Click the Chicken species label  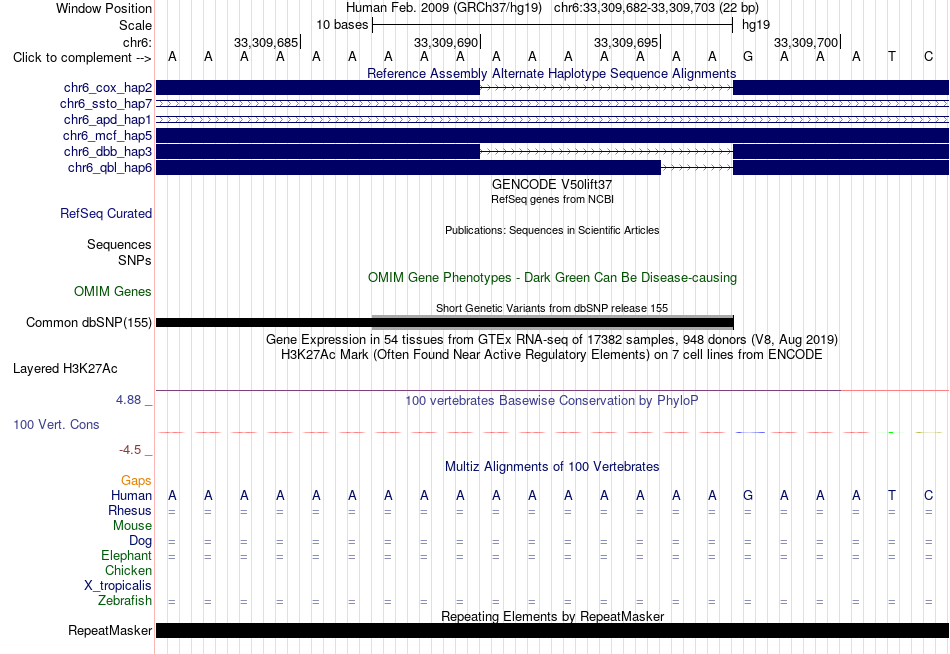128,571
